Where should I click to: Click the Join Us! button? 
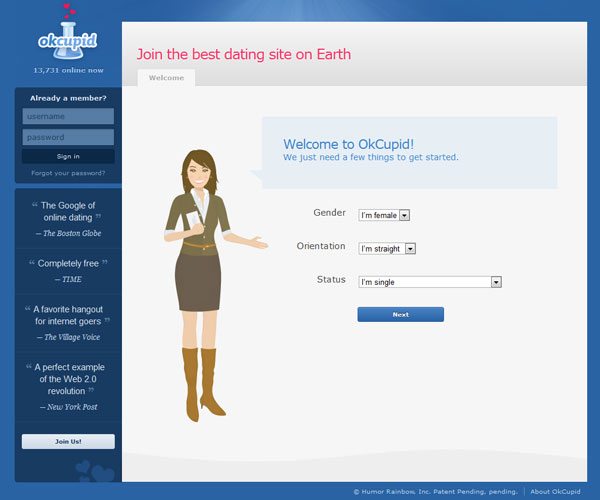[x=68, y=441]
